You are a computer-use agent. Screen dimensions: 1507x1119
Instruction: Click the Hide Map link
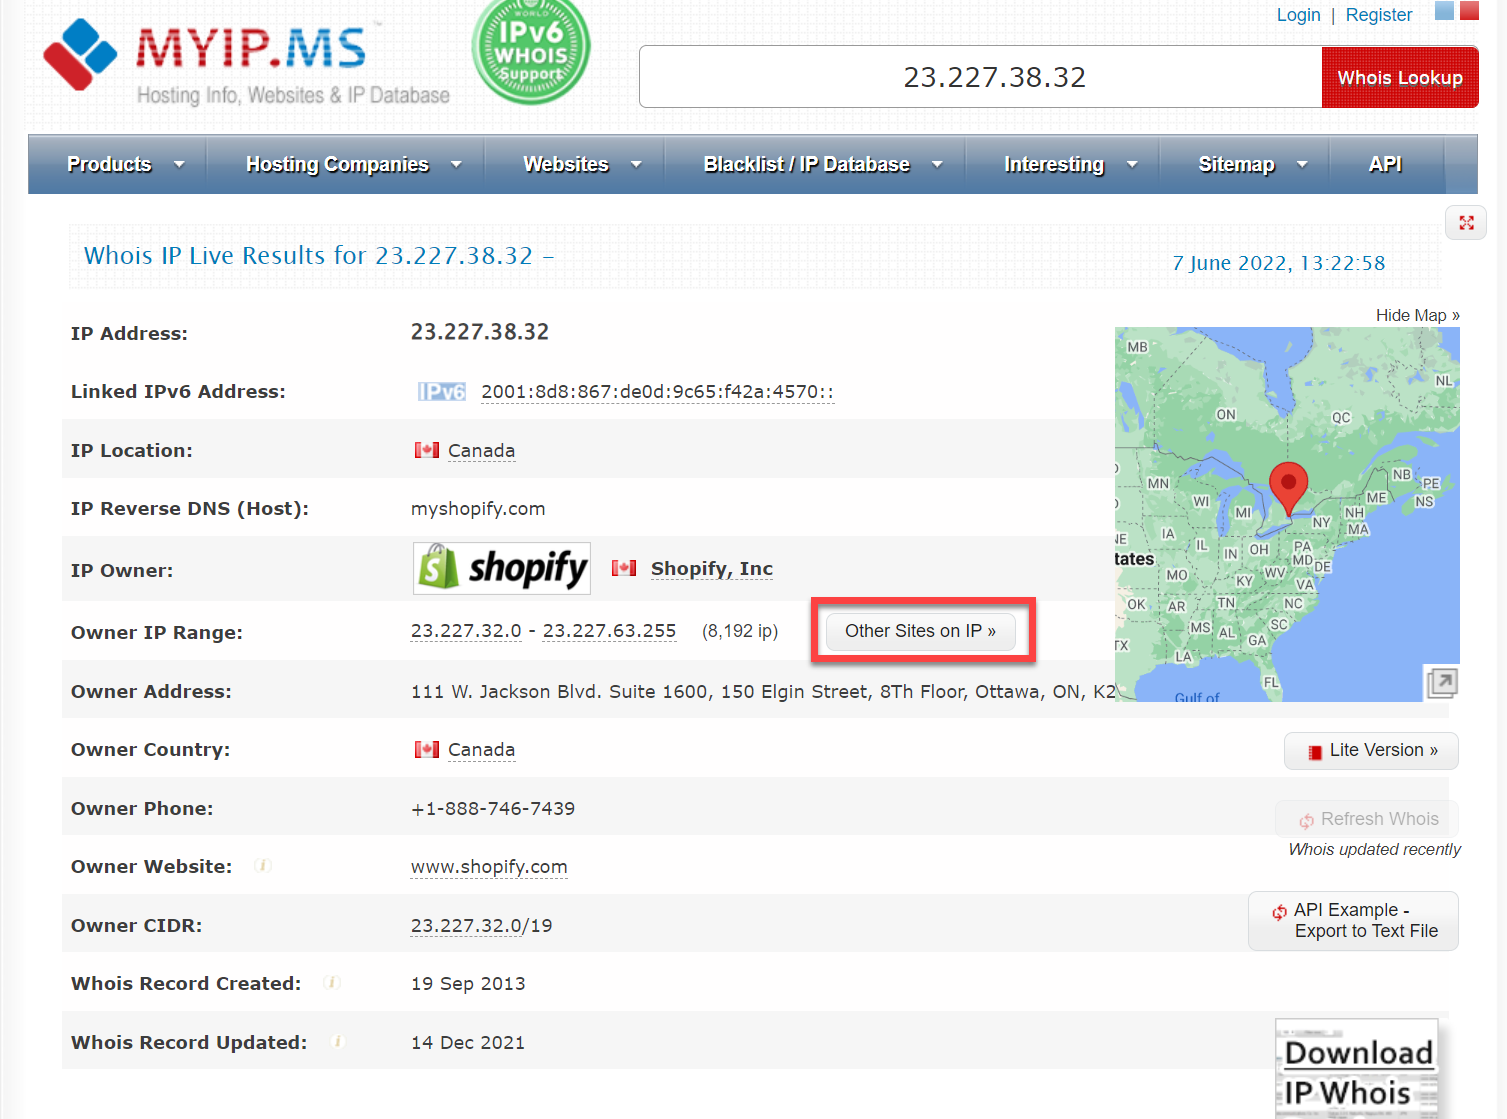pos(1417,315)
